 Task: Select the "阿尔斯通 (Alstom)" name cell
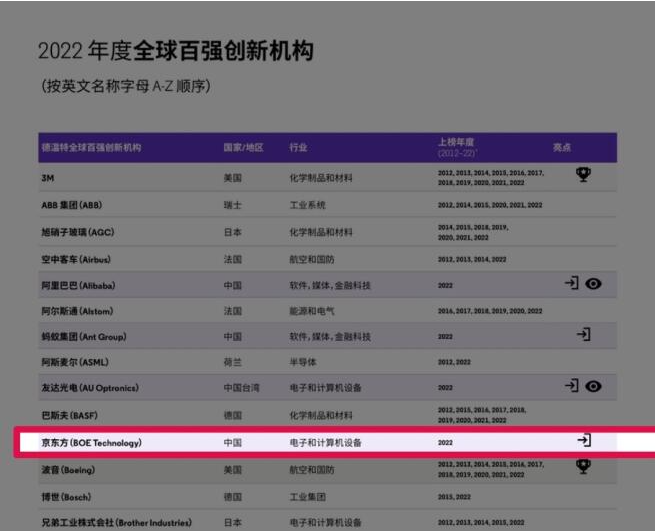click(x=77, y=311)
